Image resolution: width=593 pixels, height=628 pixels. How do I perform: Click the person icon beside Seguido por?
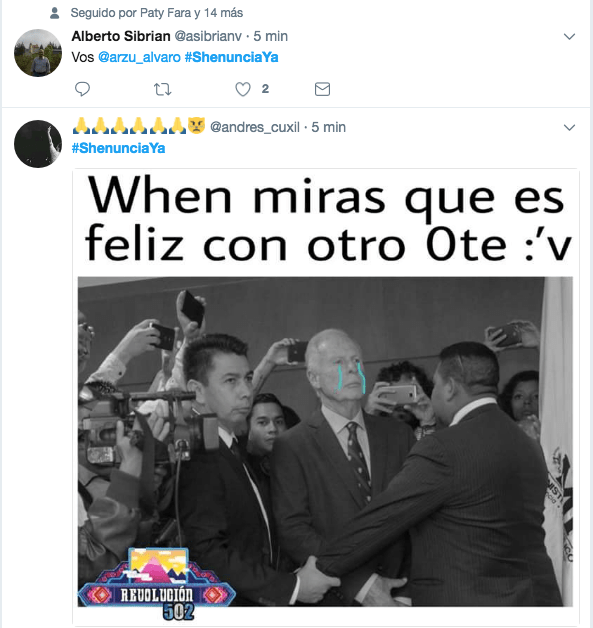click(x=55, y=13)
